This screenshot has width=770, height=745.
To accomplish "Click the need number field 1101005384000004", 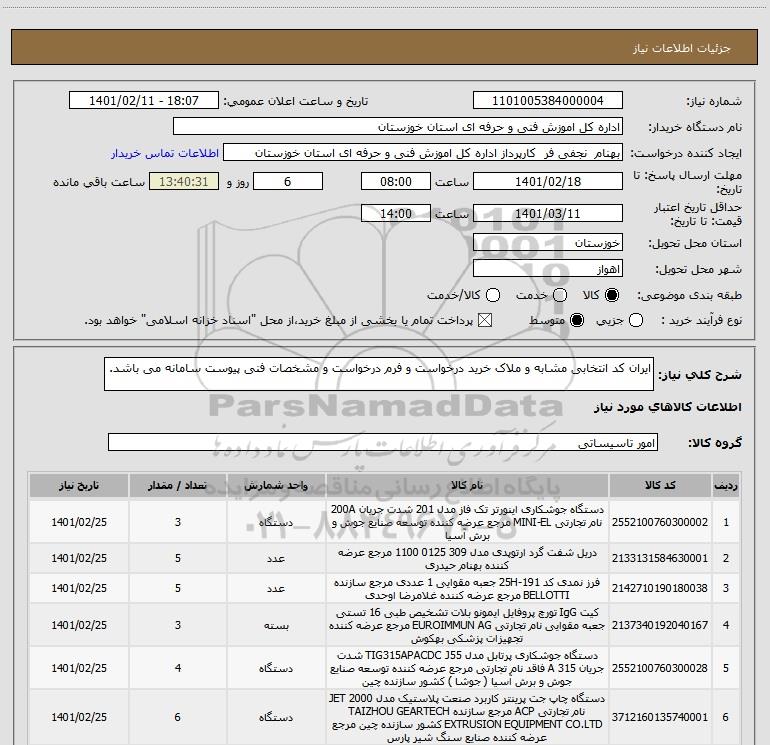I will [548, 101].
